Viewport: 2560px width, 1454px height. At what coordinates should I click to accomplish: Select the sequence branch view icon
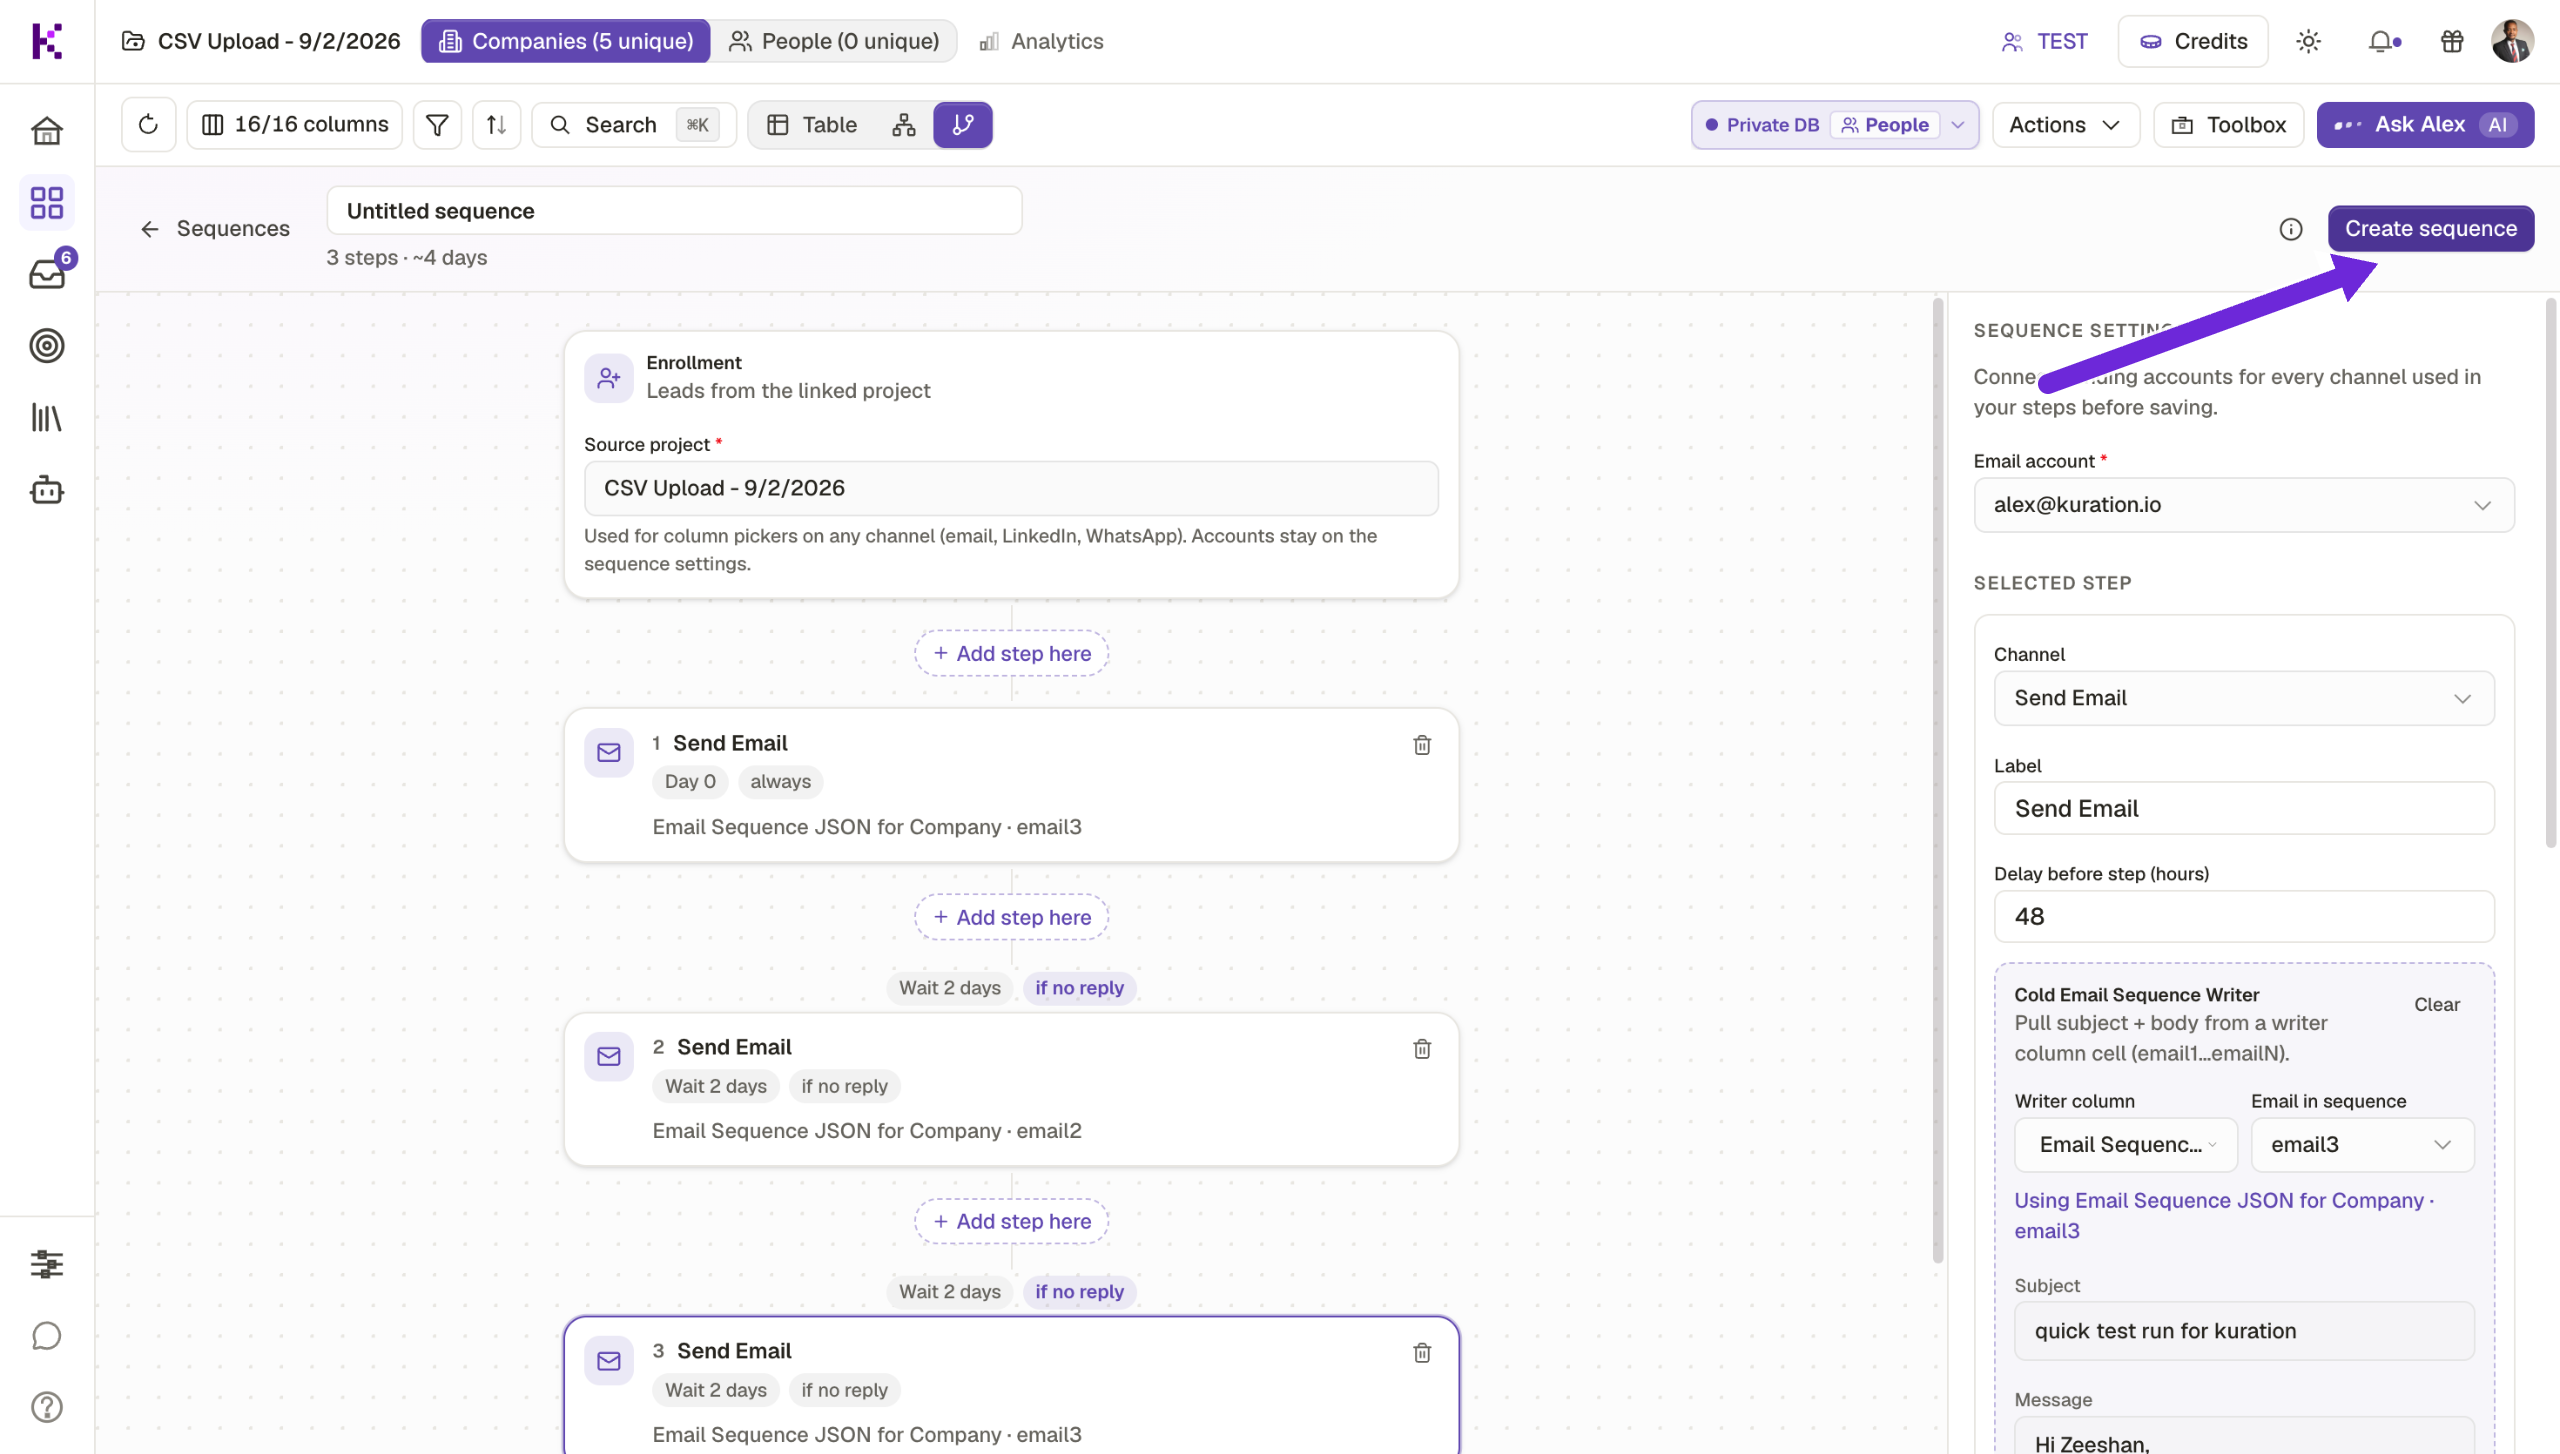tap(963, 125)
